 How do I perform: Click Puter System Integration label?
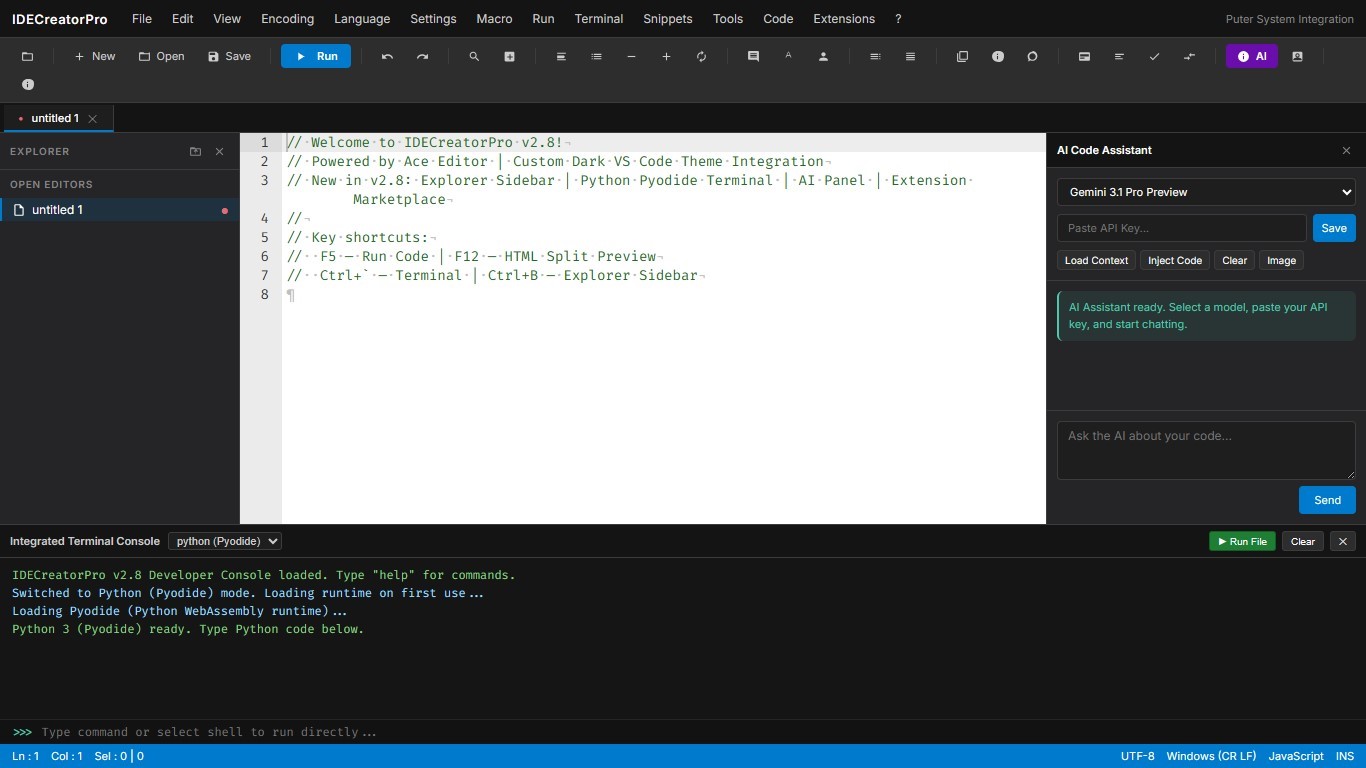tap(1290, 19)
